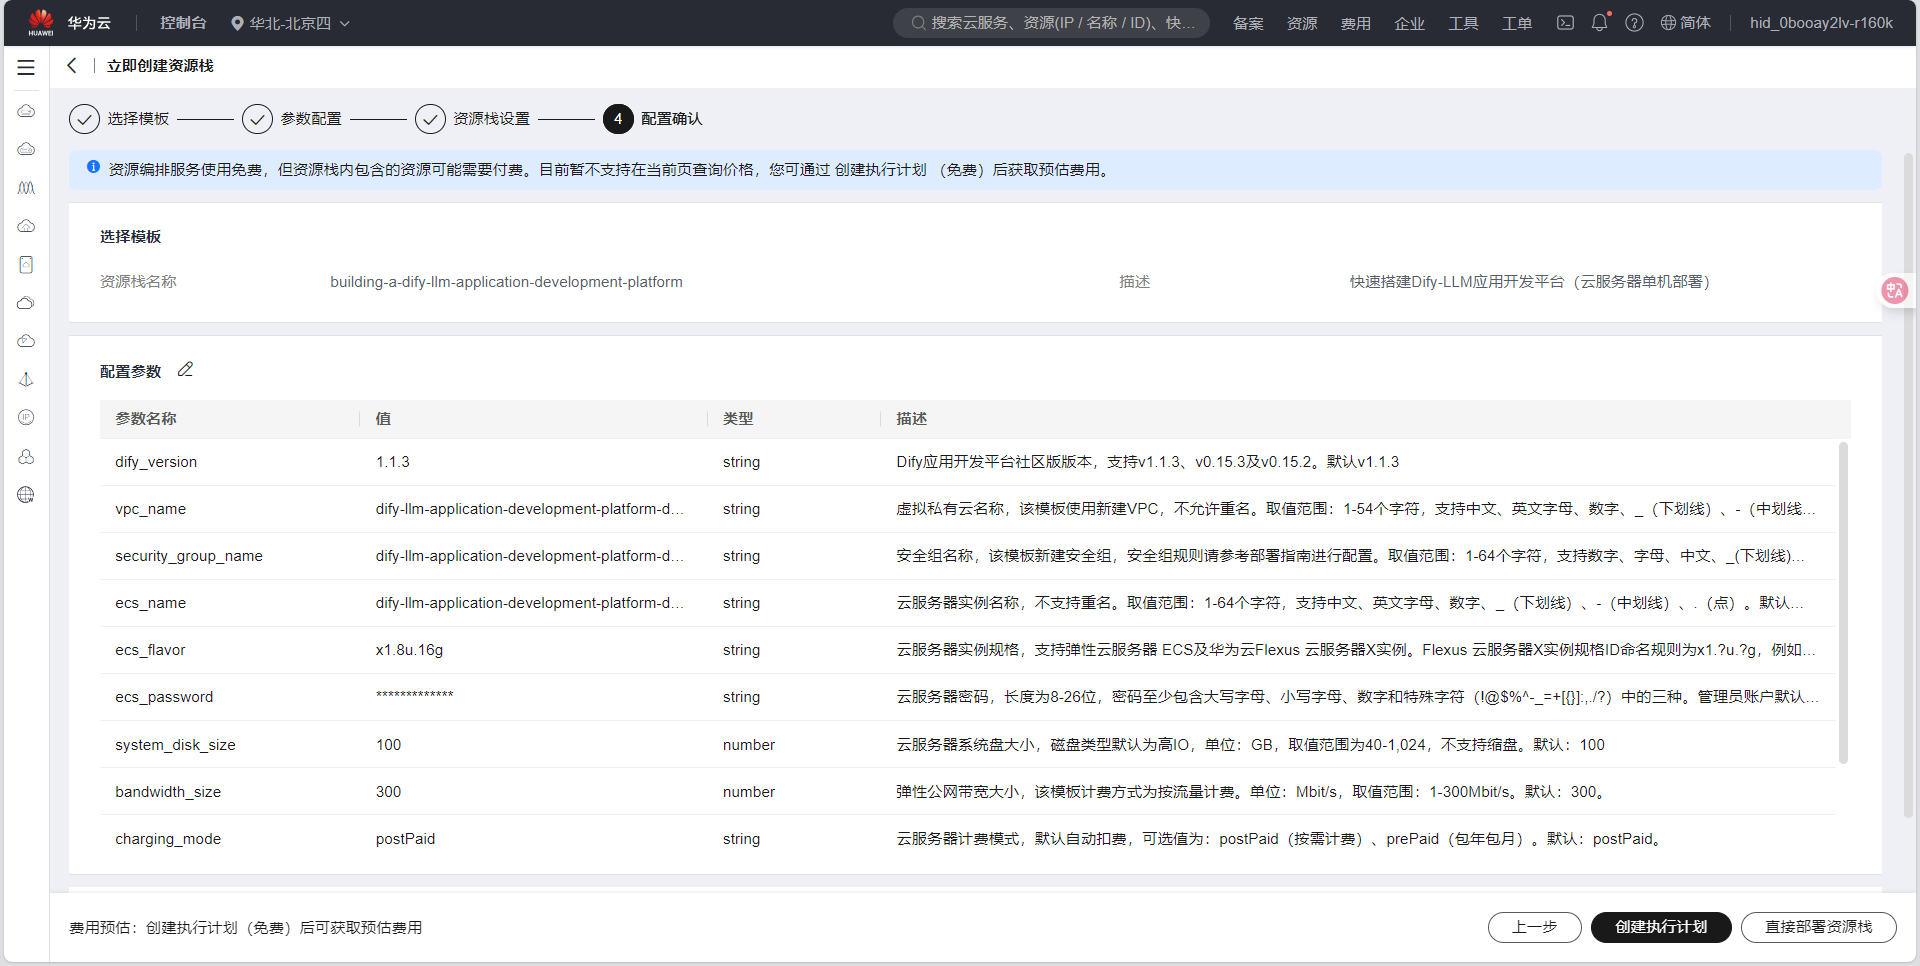This screenshot has height=966, width=1920.
Task: Click the 上一步 button
Action: tap(1534, 927)
